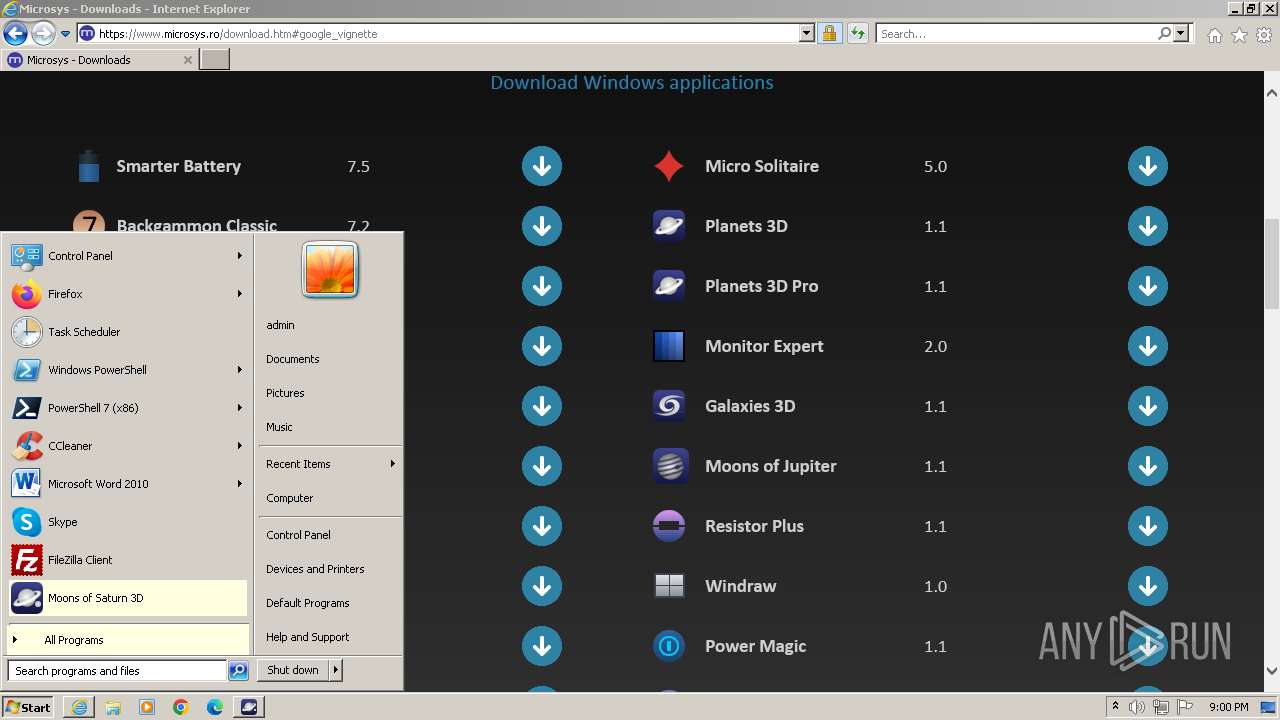1280x720 pixels.
Task: Launch FileZilla Client from Start menu
Action: coord(127,560)
